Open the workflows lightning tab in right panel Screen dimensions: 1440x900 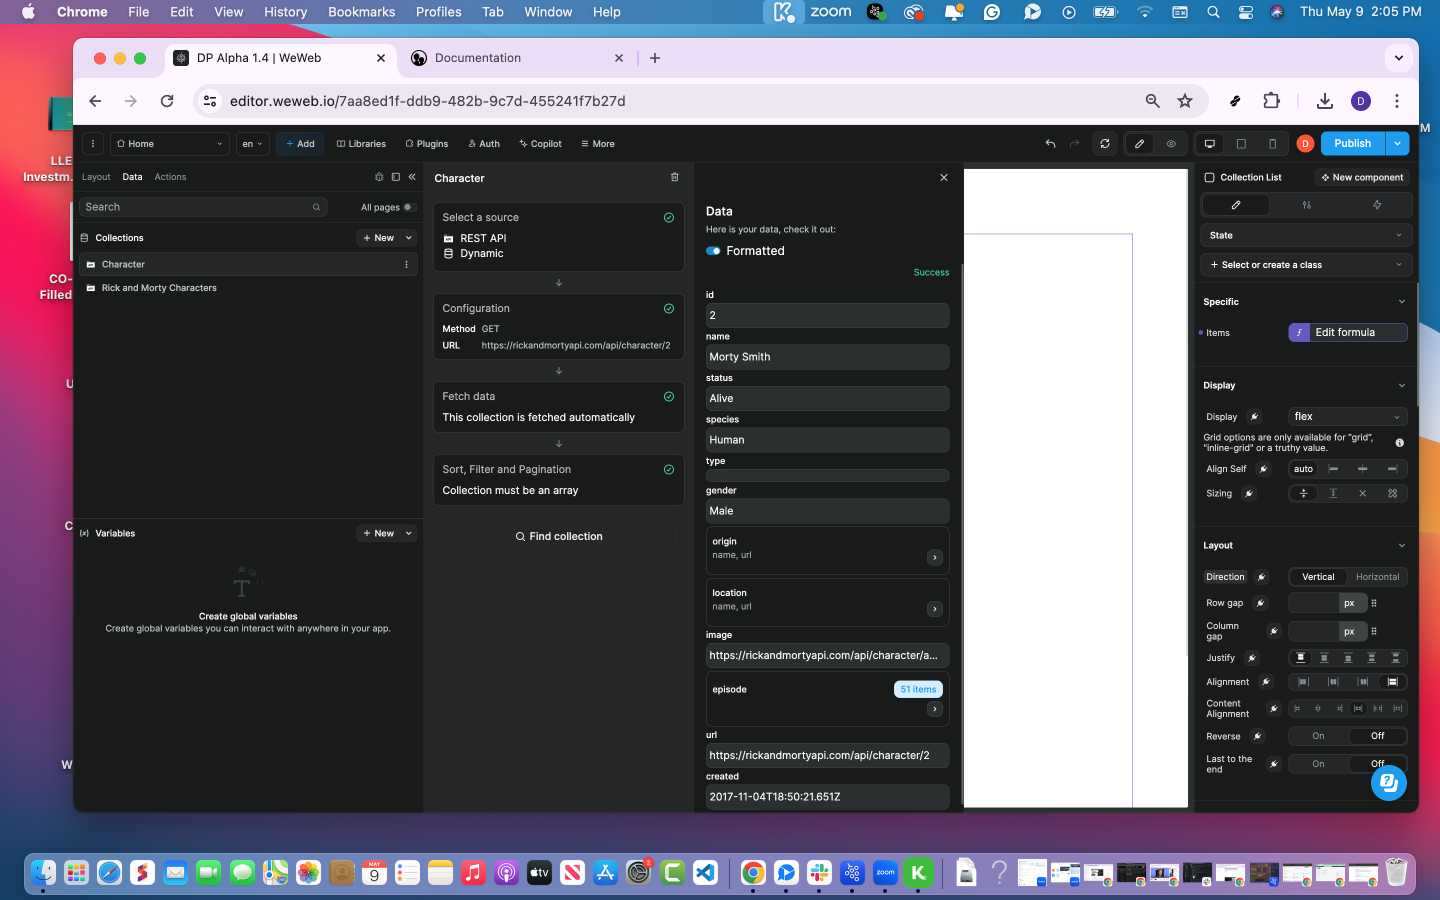pos(1377,205)
